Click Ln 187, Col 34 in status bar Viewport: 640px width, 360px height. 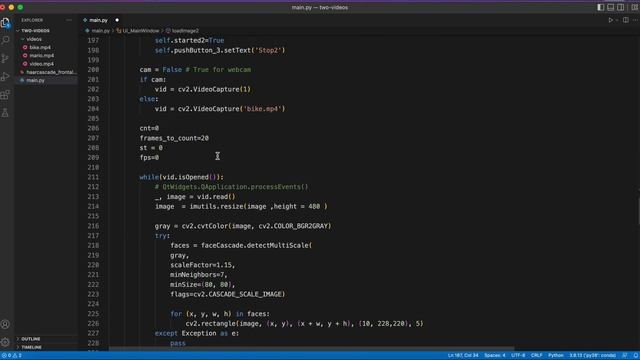[x=463, y=356]
